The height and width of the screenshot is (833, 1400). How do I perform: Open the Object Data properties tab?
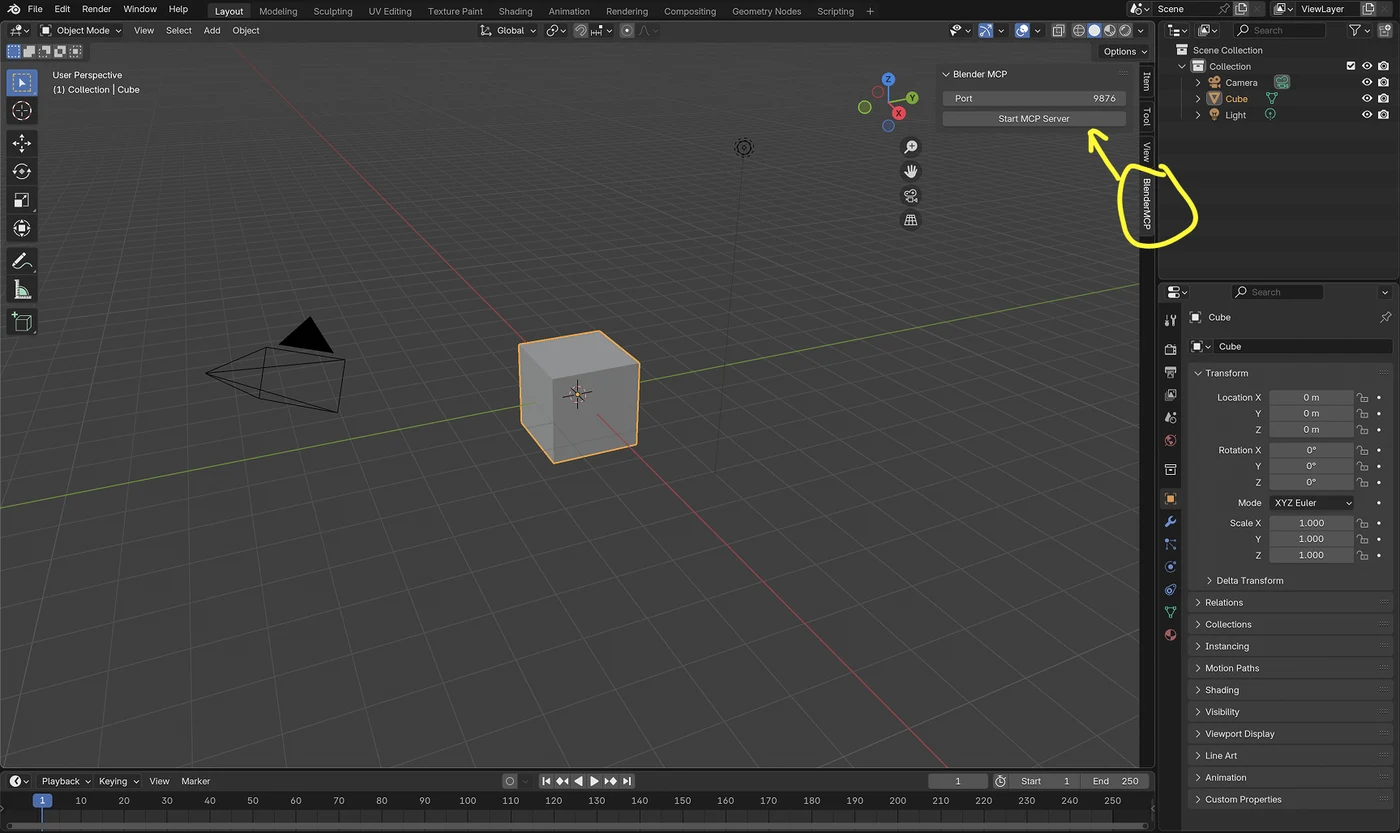[1170, 612]
